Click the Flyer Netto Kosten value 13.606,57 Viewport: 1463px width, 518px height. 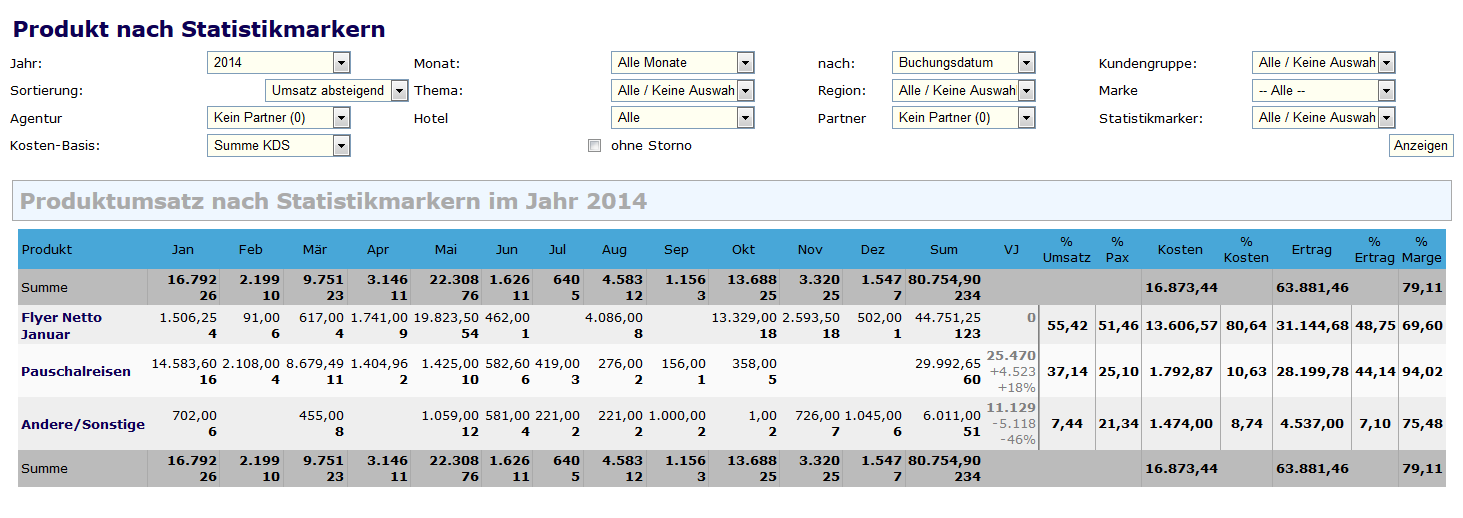[1181, 326]
